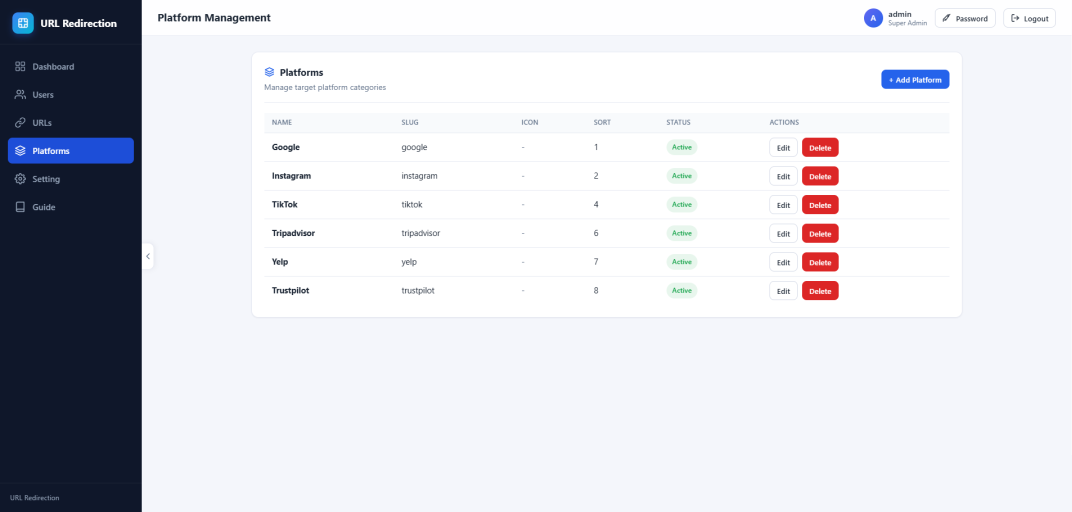The height and width of the screenshot is (512, 1072).
Task: Click the Active badge for Google
Action: [x=682, y=147]
